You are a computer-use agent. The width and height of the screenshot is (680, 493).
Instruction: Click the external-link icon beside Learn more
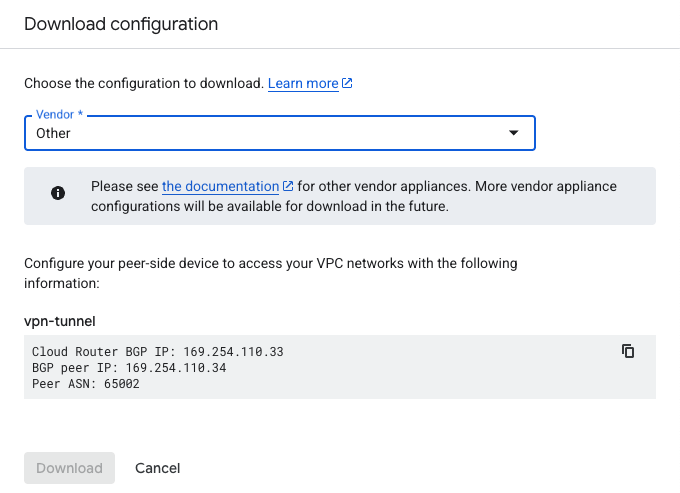(x=347, y=83)
